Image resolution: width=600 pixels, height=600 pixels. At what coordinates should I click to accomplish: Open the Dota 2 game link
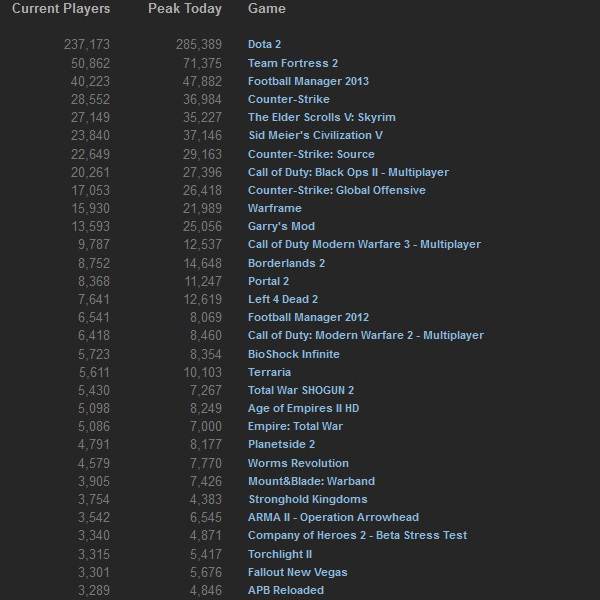264,44
